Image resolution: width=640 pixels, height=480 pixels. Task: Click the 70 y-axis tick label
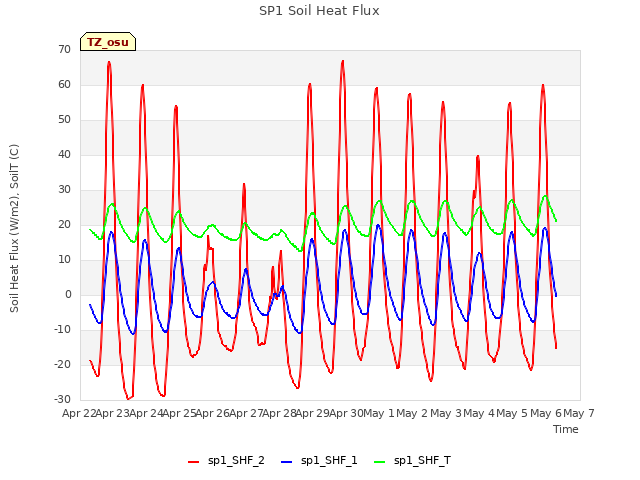[x=64, y=49]
